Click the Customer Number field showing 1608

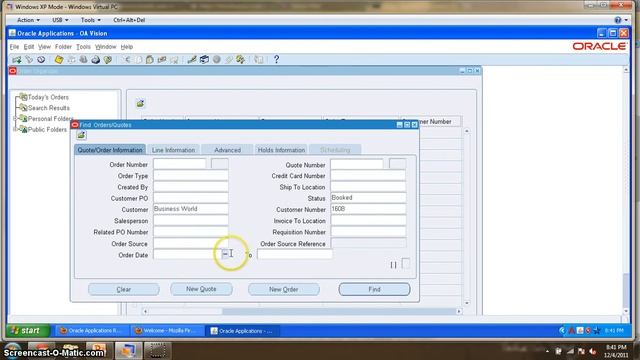coord(368,209)
